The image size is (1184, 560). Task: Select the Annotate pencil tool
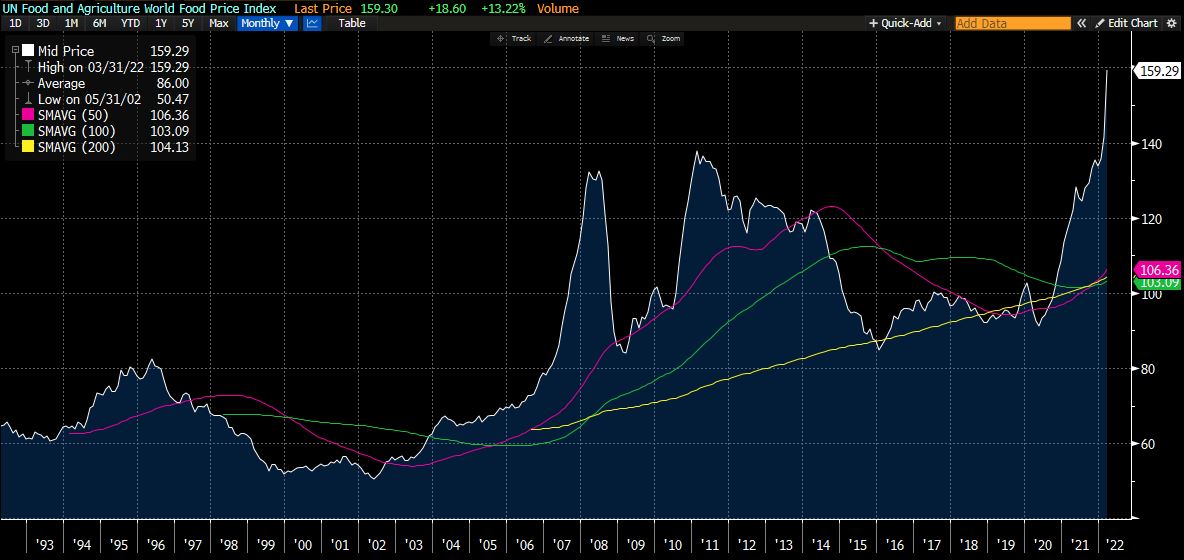(x=567, y=39)
